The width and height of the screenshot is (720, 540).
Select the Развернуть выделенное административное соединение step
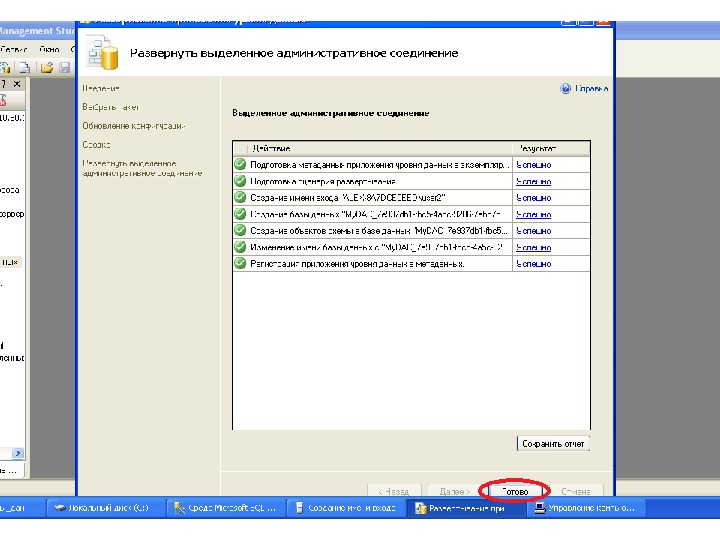142,169
